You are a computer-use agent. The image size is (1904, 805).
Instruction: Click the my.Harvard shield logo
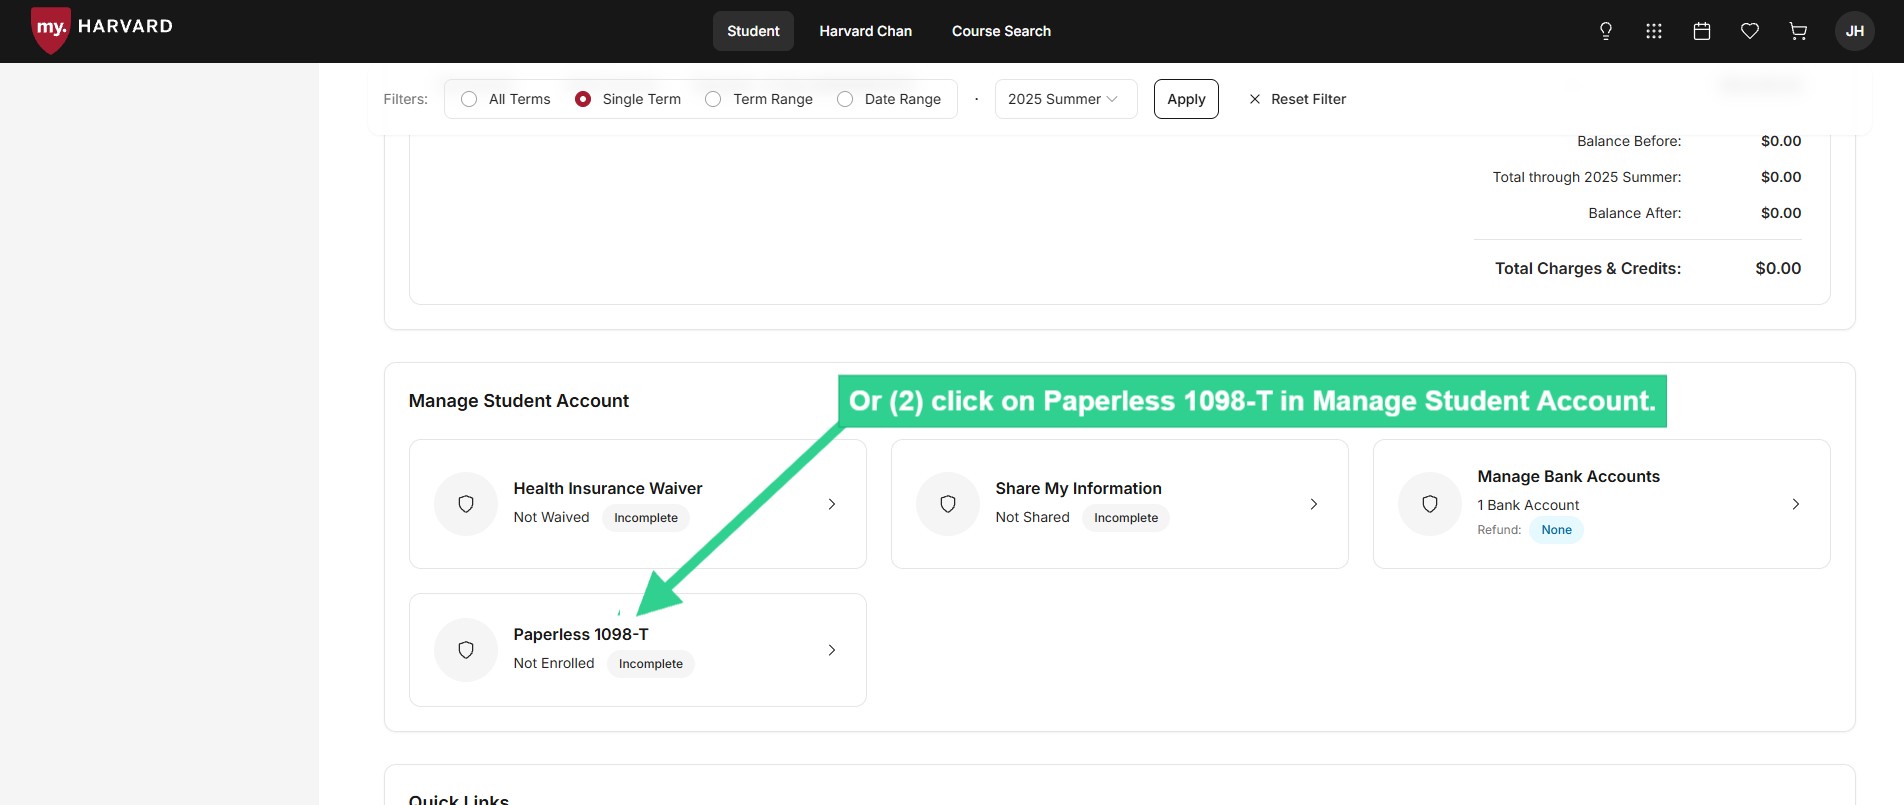50,30
